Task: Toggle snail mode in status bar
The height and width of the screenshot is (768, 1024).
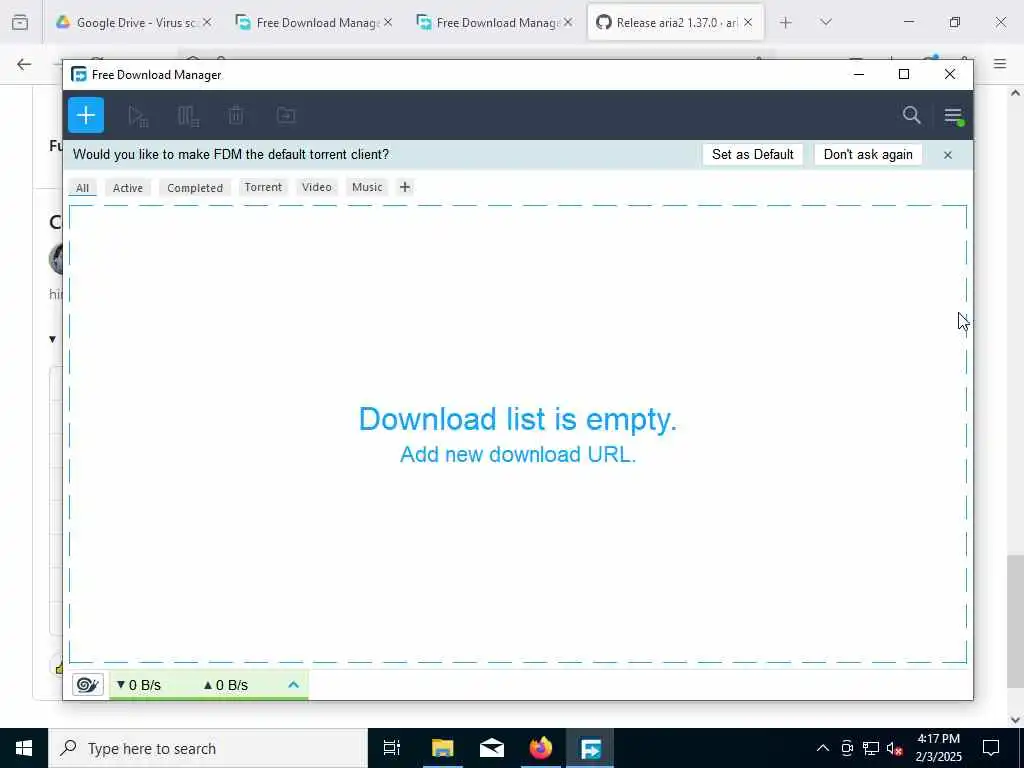Action: pyautogui.click(x=88, y=684)
